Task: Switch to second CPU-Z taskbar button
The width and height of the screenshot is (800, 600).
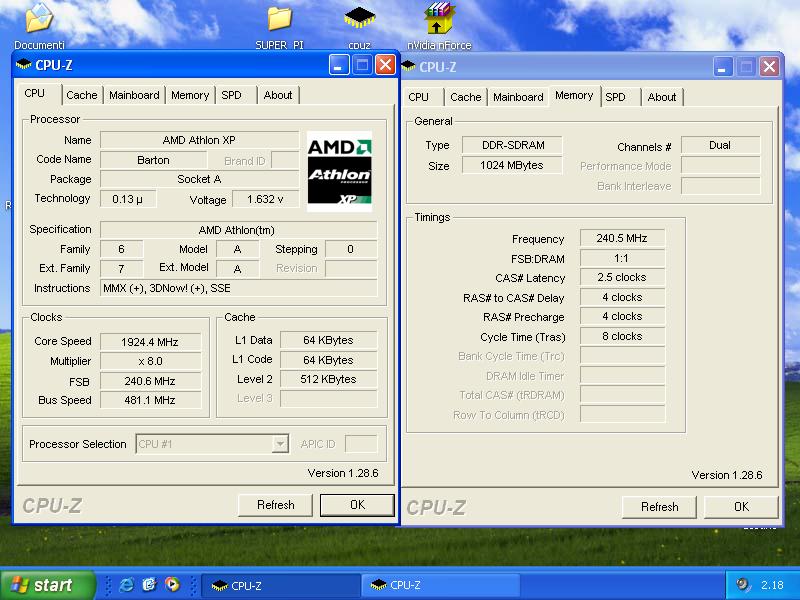Action: coord(441,586)
